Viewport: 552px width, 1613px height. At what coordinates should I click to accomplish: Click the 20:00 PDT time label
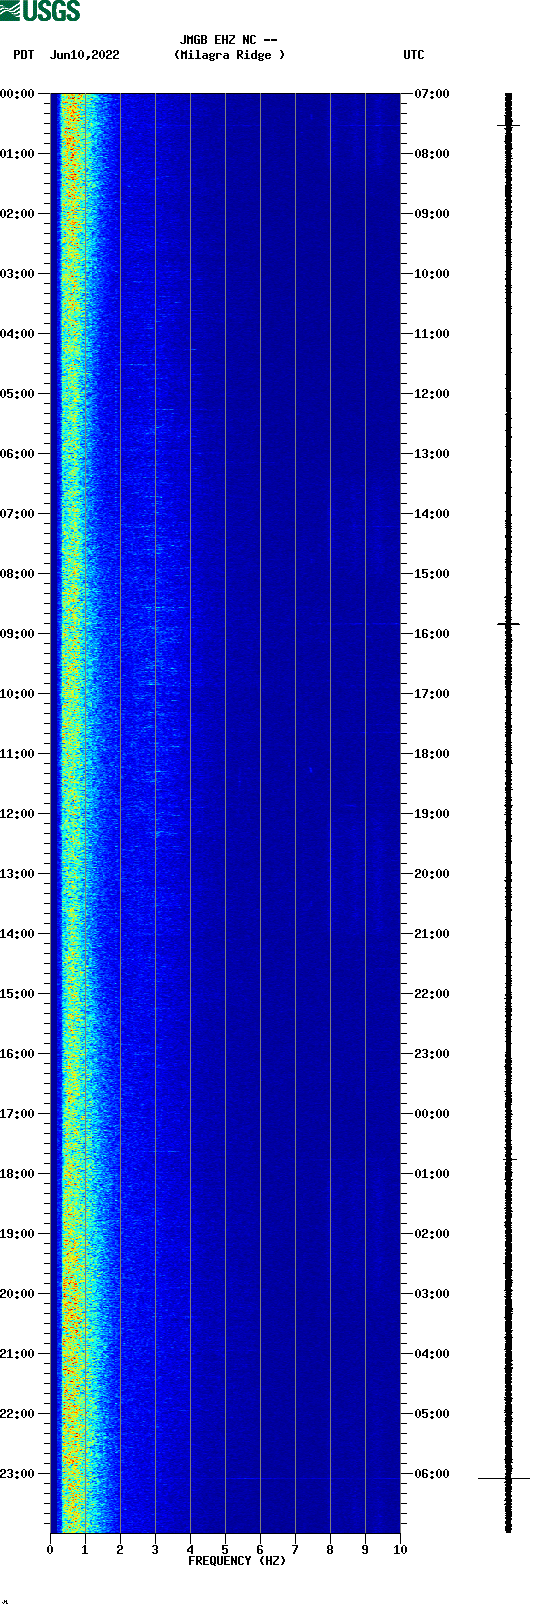18,1294
